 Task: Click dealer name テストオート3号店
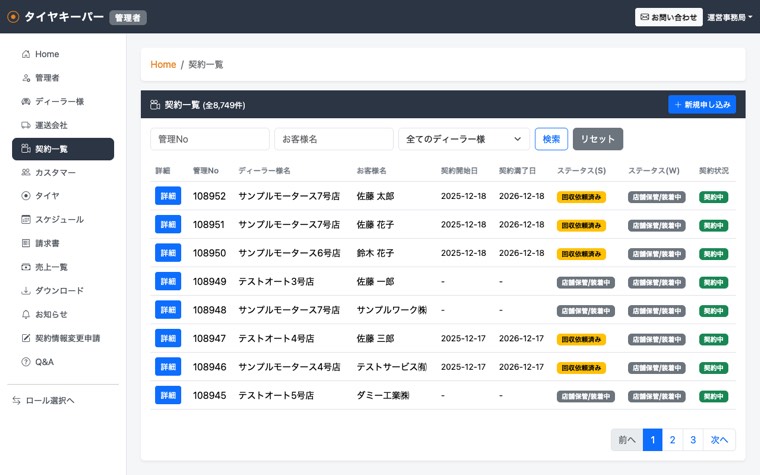pyautogui.click(x=276, y=282)
